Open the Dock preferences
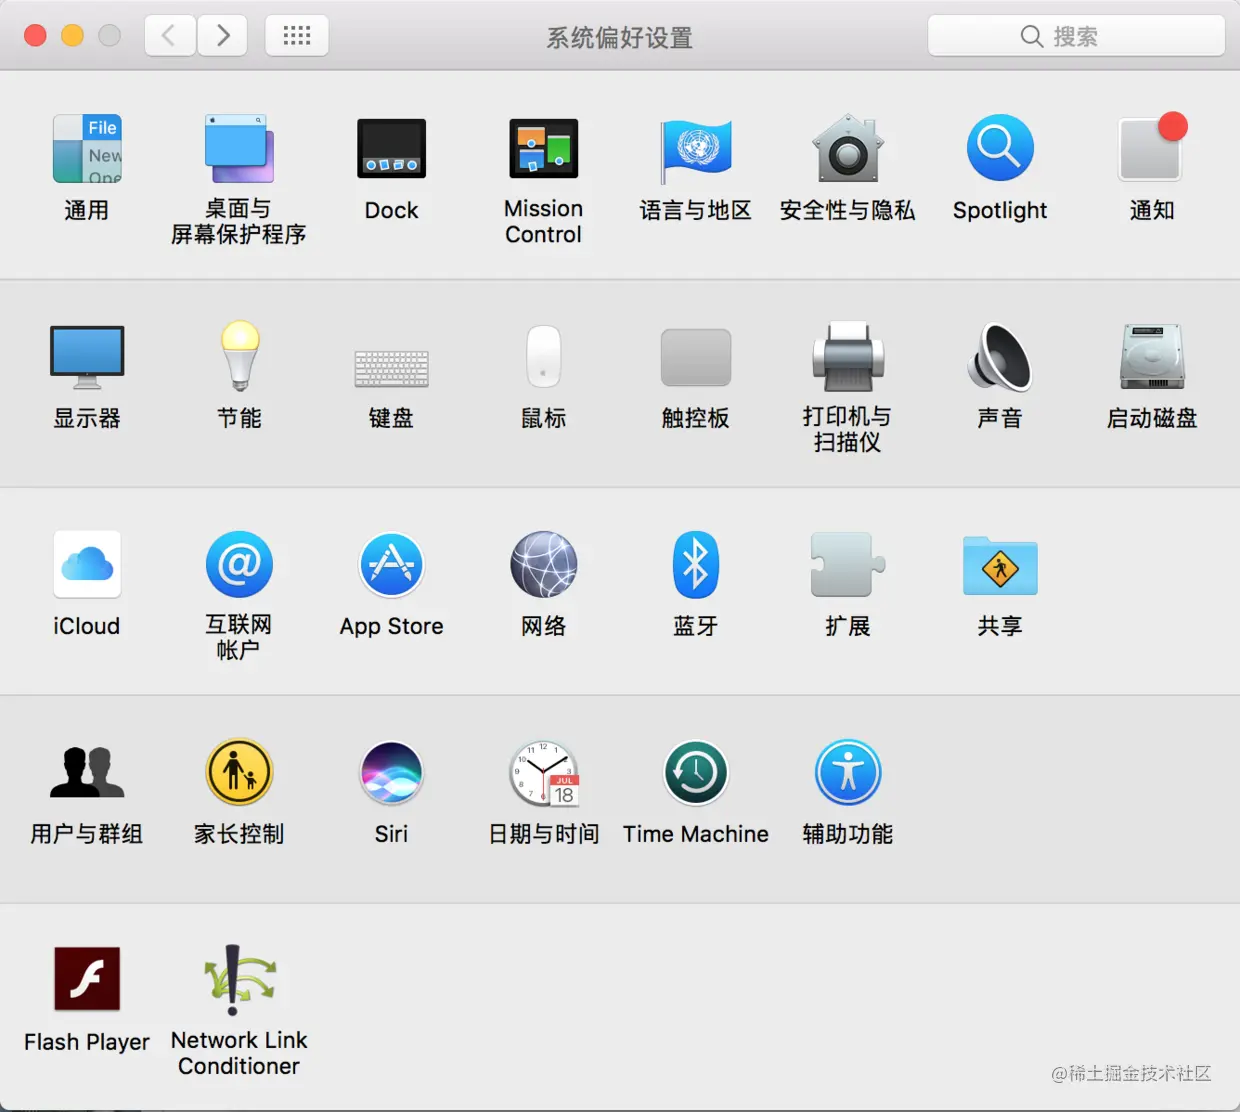The image size is (1240, 1112). (391, 149)
